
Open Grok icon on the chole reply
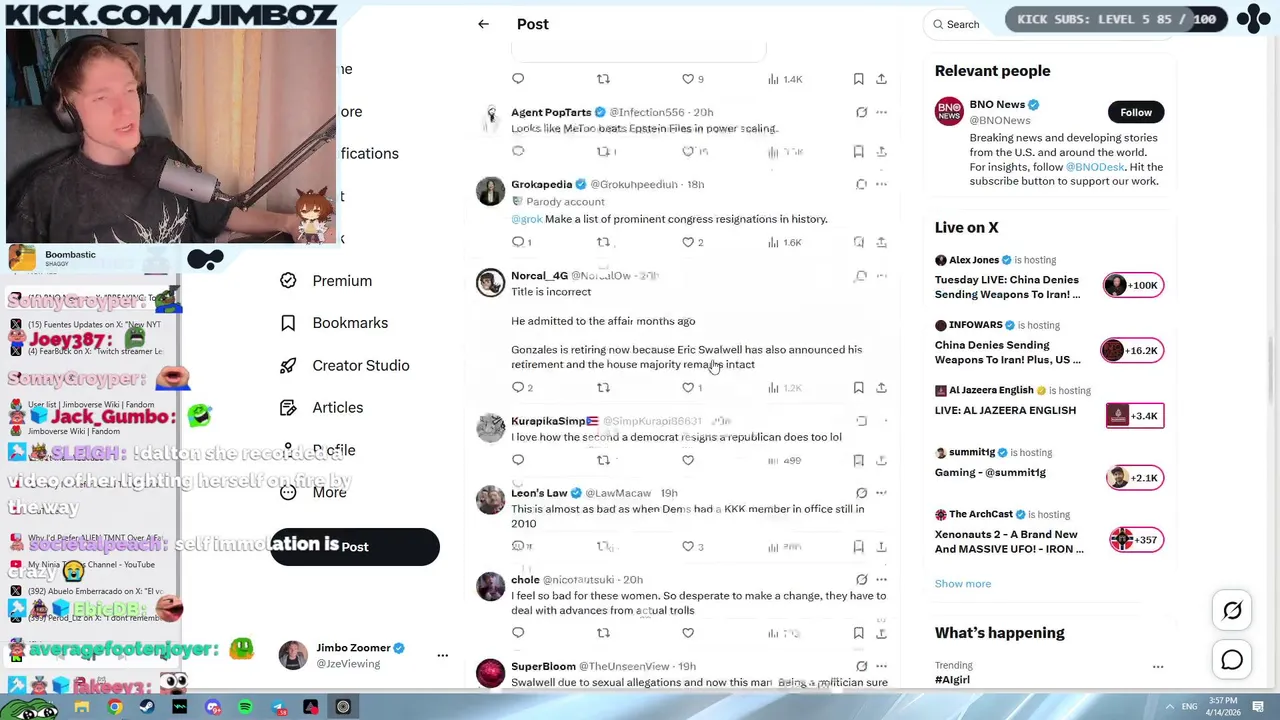pos(861,579)
